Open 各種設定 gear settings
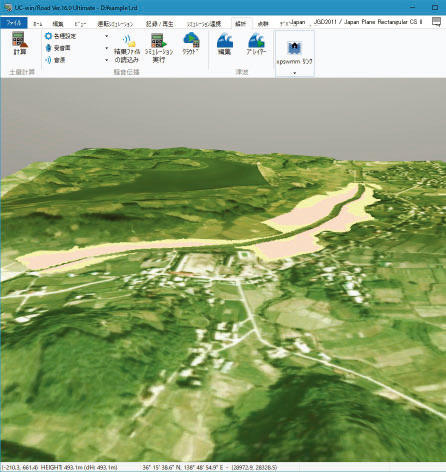The image size is (446, 472). point(60,36)
